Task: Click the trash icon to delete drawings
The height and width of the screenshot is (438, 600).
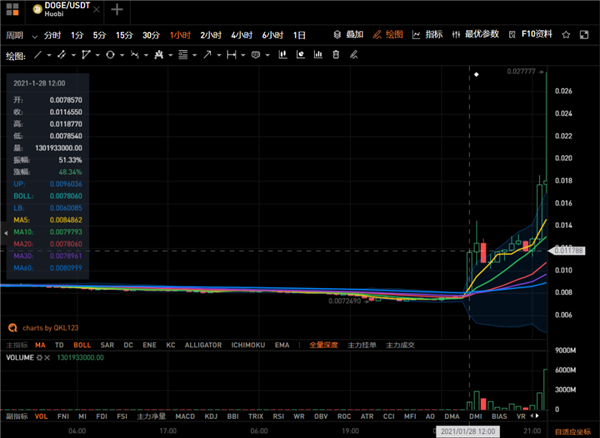Action: tap(336, 54)
